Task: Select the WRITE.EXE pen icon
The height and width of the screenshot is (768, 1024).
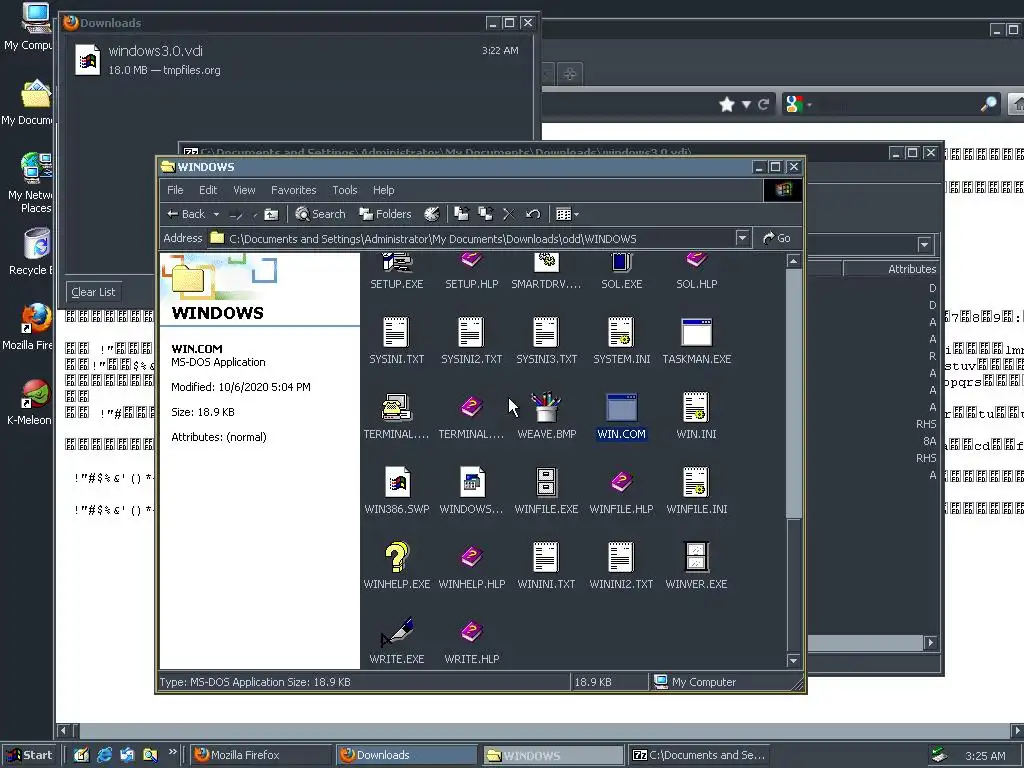Action: pyautogui.click(x=396, y=641)
